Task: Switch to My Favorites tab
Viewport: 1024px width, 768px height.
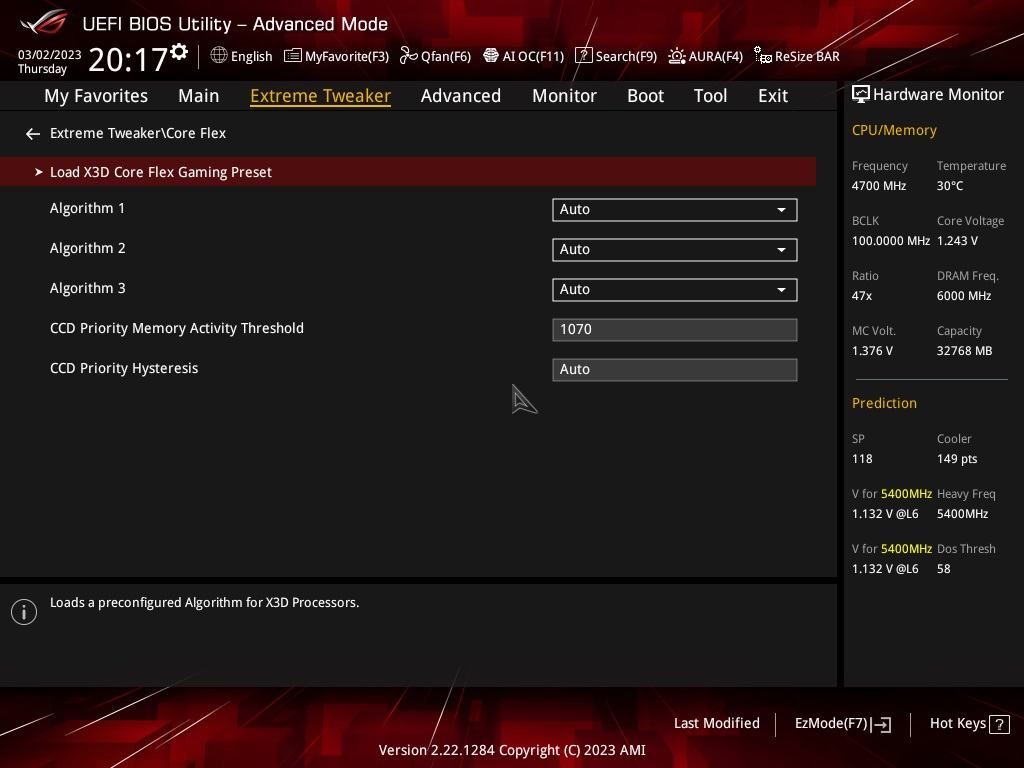Action: point(96,96)
